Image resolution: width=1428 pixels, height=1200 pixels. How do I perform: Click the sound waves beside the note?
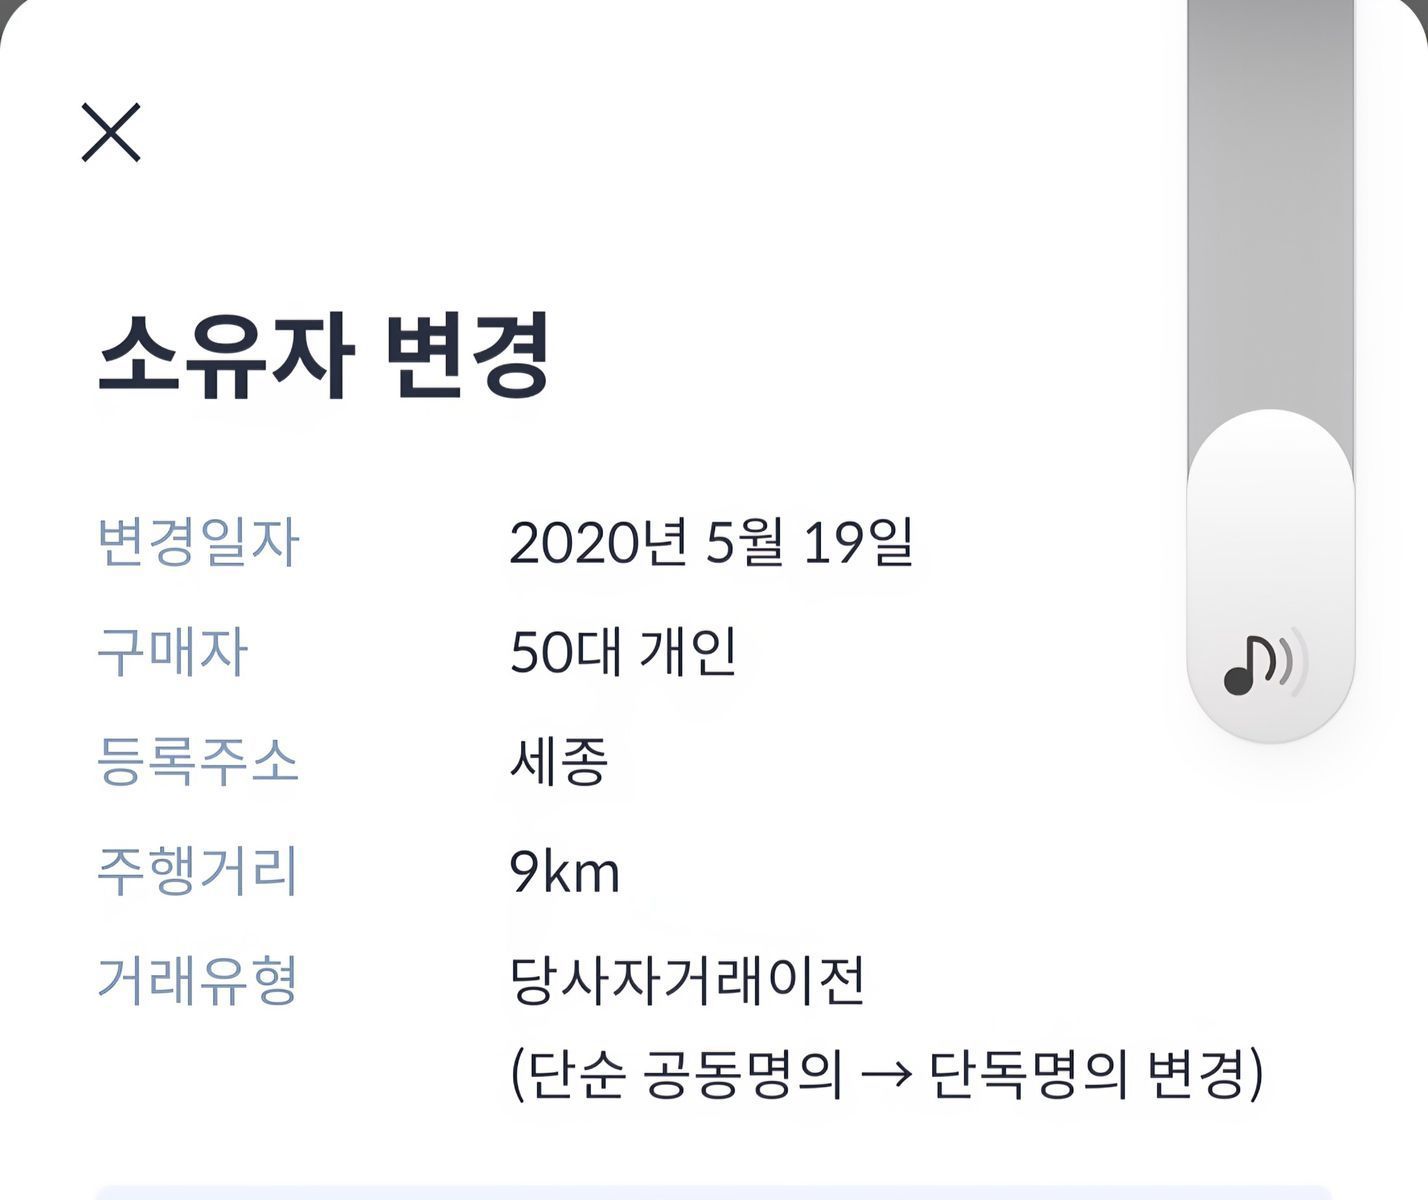point(1292,660)
